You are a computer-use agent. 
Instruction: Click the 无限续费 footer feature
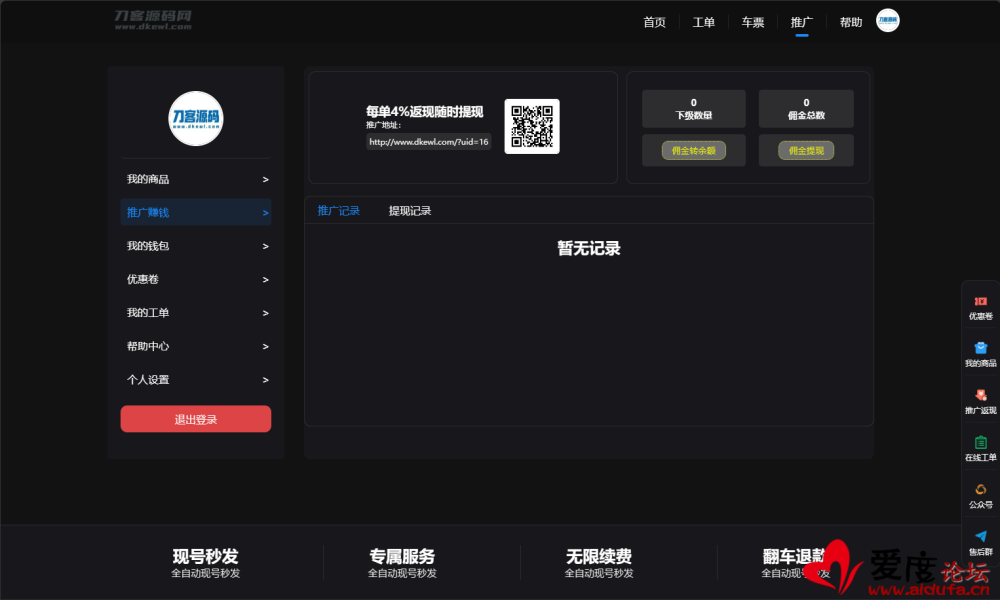pyautogui.click(x=599, y=563)
